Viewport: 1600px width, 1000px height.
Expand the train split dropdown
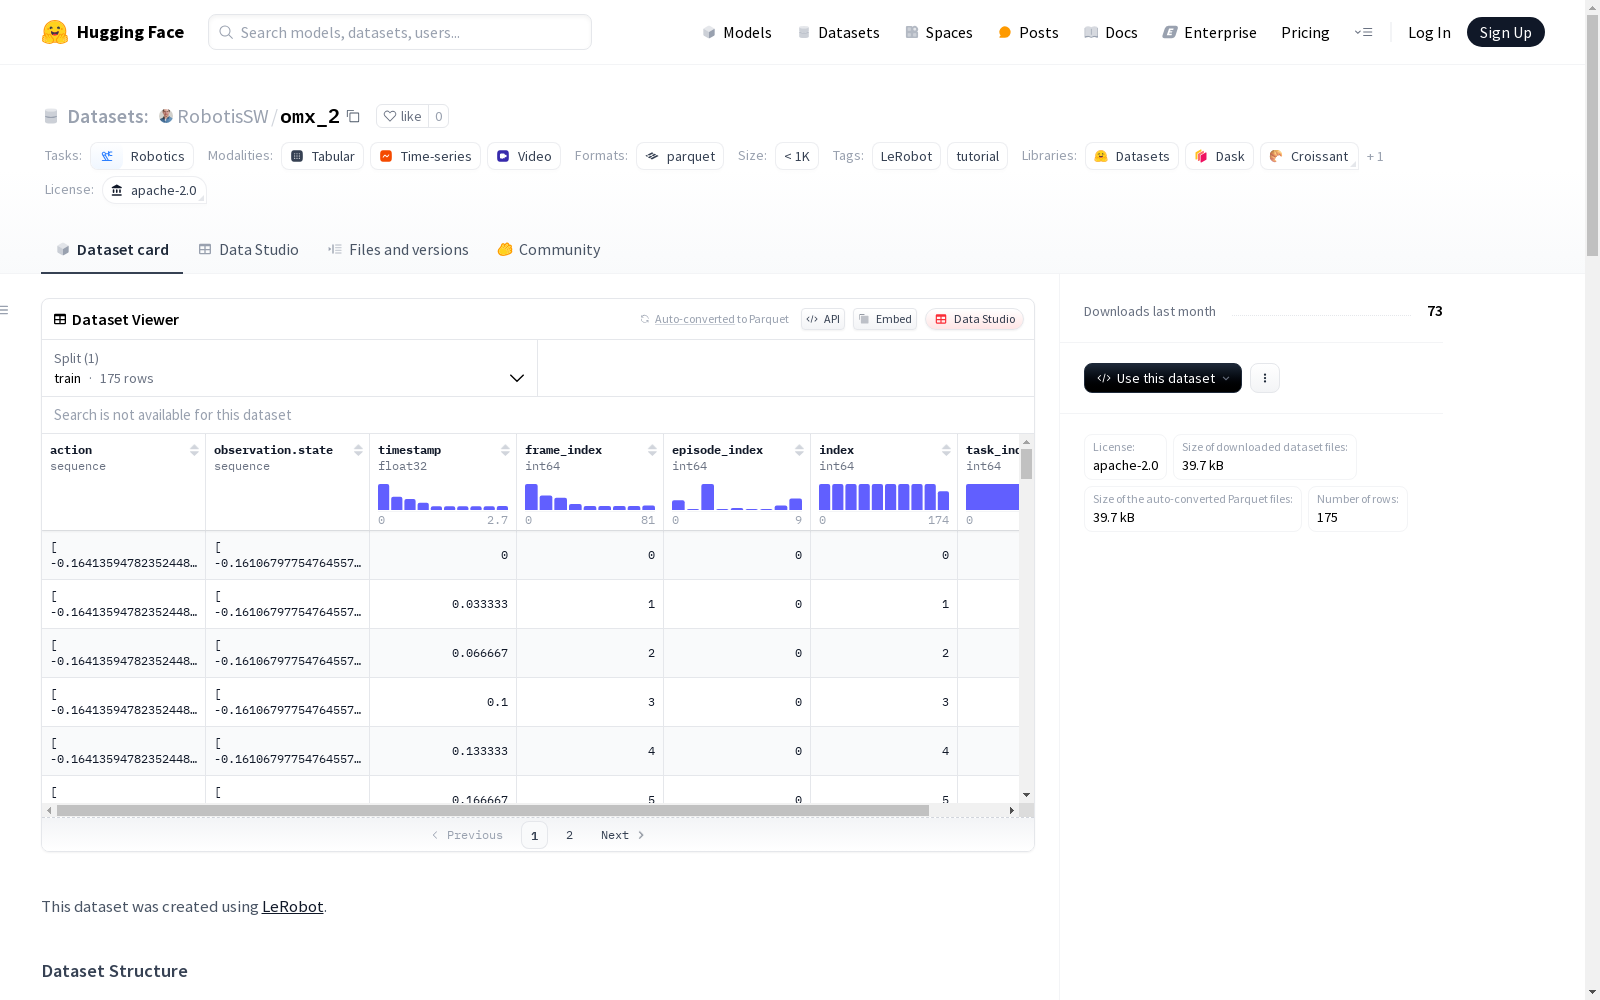[290, 368]
